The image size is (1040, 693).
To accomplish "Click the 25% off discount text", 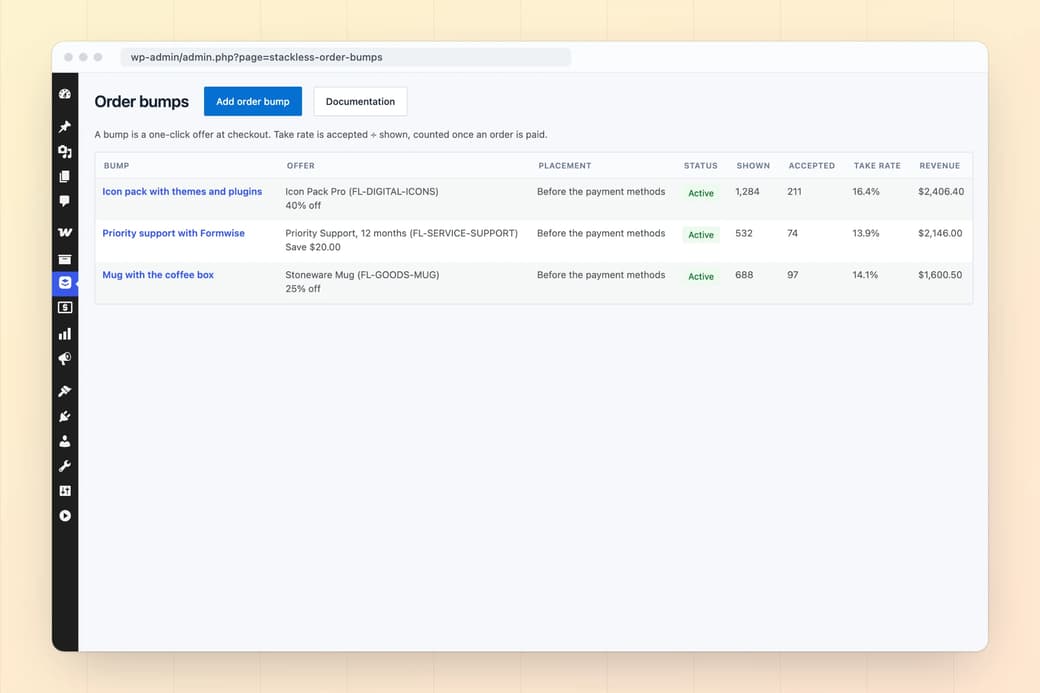I will click(x=303, y=289).
